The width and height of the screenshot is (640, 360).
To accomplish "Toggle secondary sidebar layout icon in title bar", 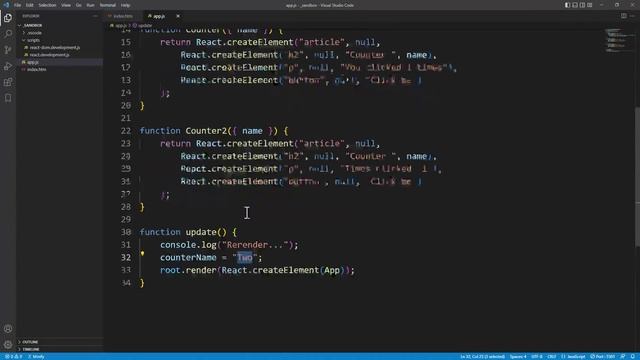I will click(582, 5).
